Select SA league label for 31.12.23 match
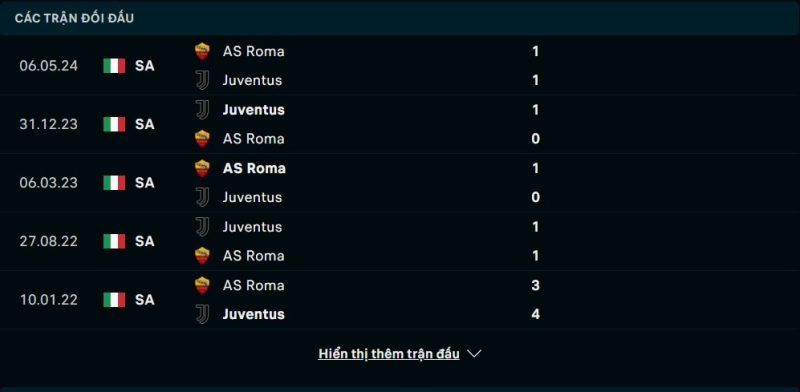The width and height of the screenshot is (800, 392). pyautogui.click(x=144, y=124)
